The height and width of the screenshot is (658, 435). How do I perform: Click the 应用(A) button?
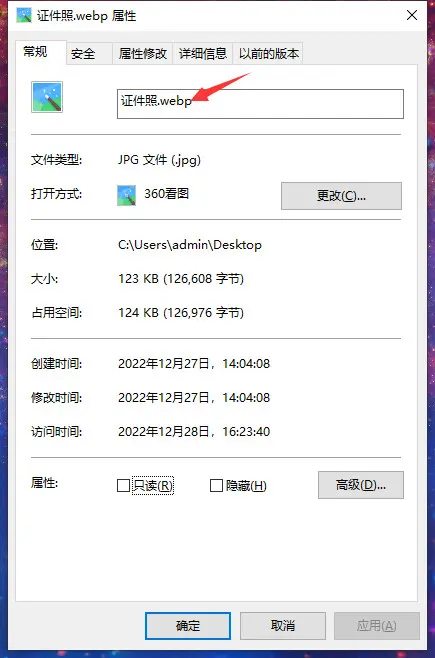377,626
